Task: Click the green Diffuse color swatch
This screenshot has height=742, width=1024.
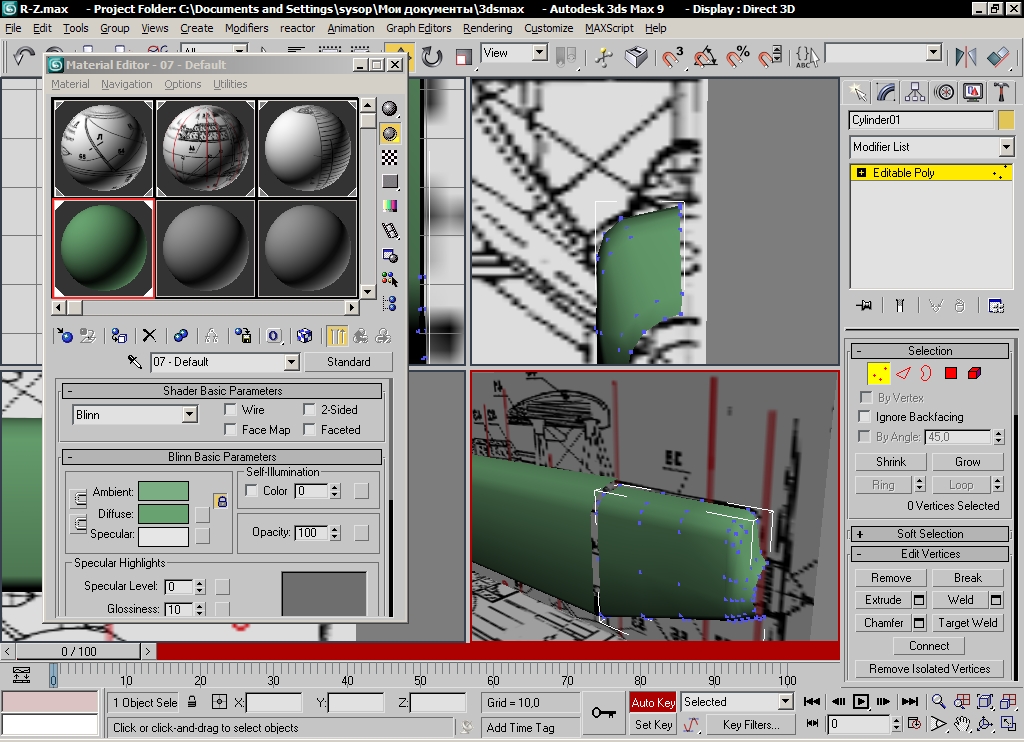Action: [x=163, y=514]
